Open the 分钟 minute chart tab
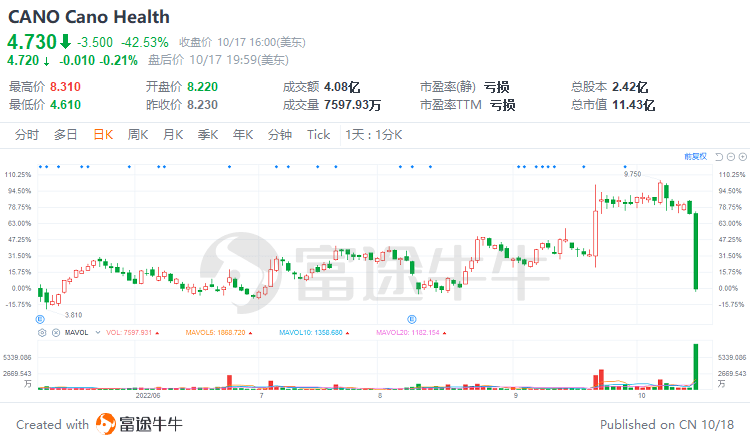 pyautogui.click(x=280, y=135)
